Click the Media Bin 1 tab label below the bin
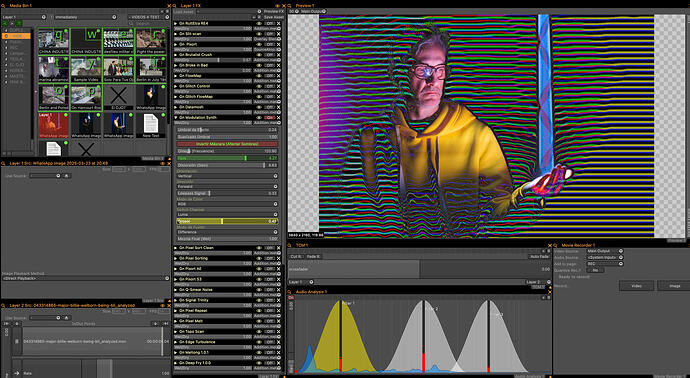Image resolution: width=690 pixels, height=378 pixels. [x=152, y=158]
